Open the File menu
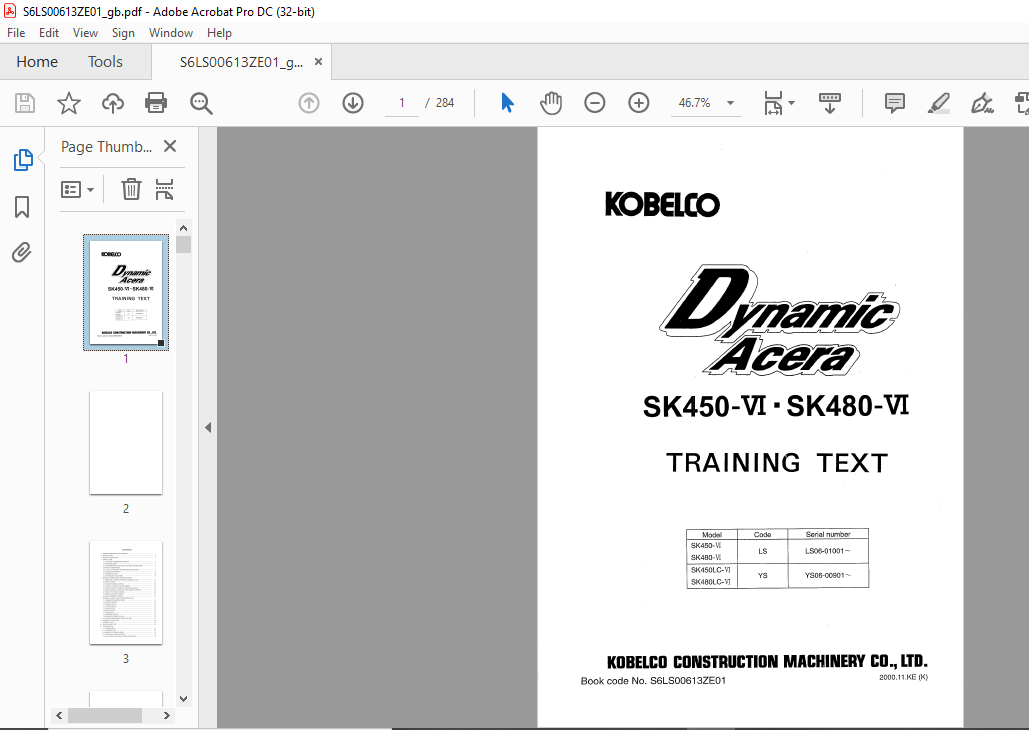The image size is (1029, 730). 16,33
